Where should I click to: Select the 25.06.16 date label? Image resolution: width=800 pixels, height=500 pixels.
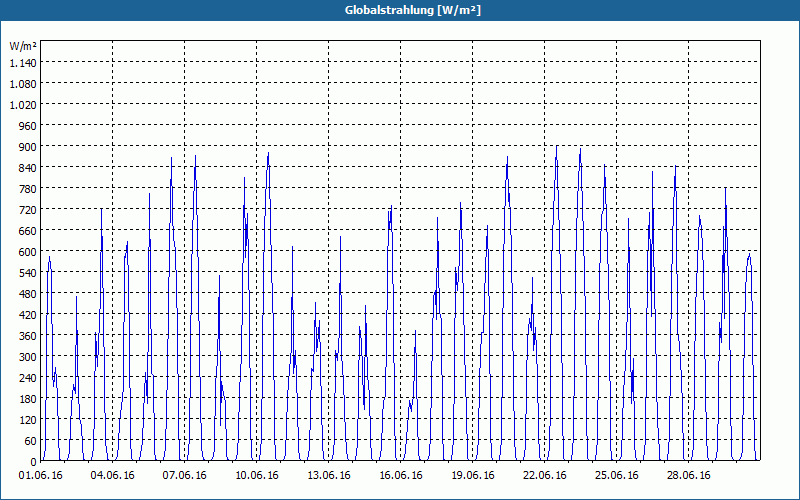pos(616,476)
